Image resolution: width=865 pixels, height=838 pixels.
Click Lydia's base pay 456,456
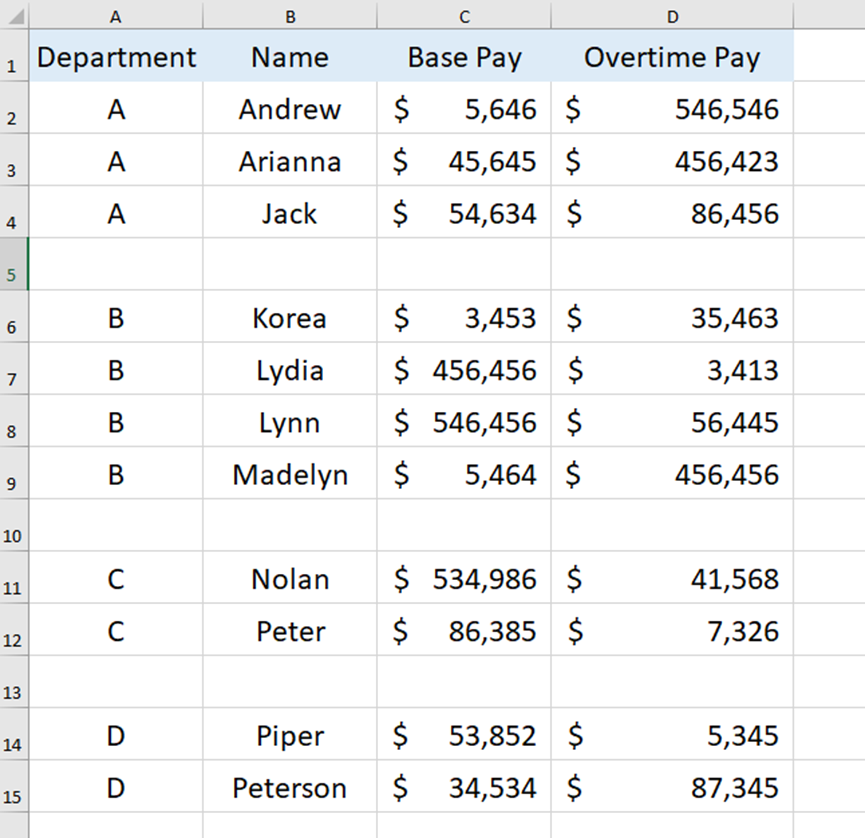pos(464,369)
